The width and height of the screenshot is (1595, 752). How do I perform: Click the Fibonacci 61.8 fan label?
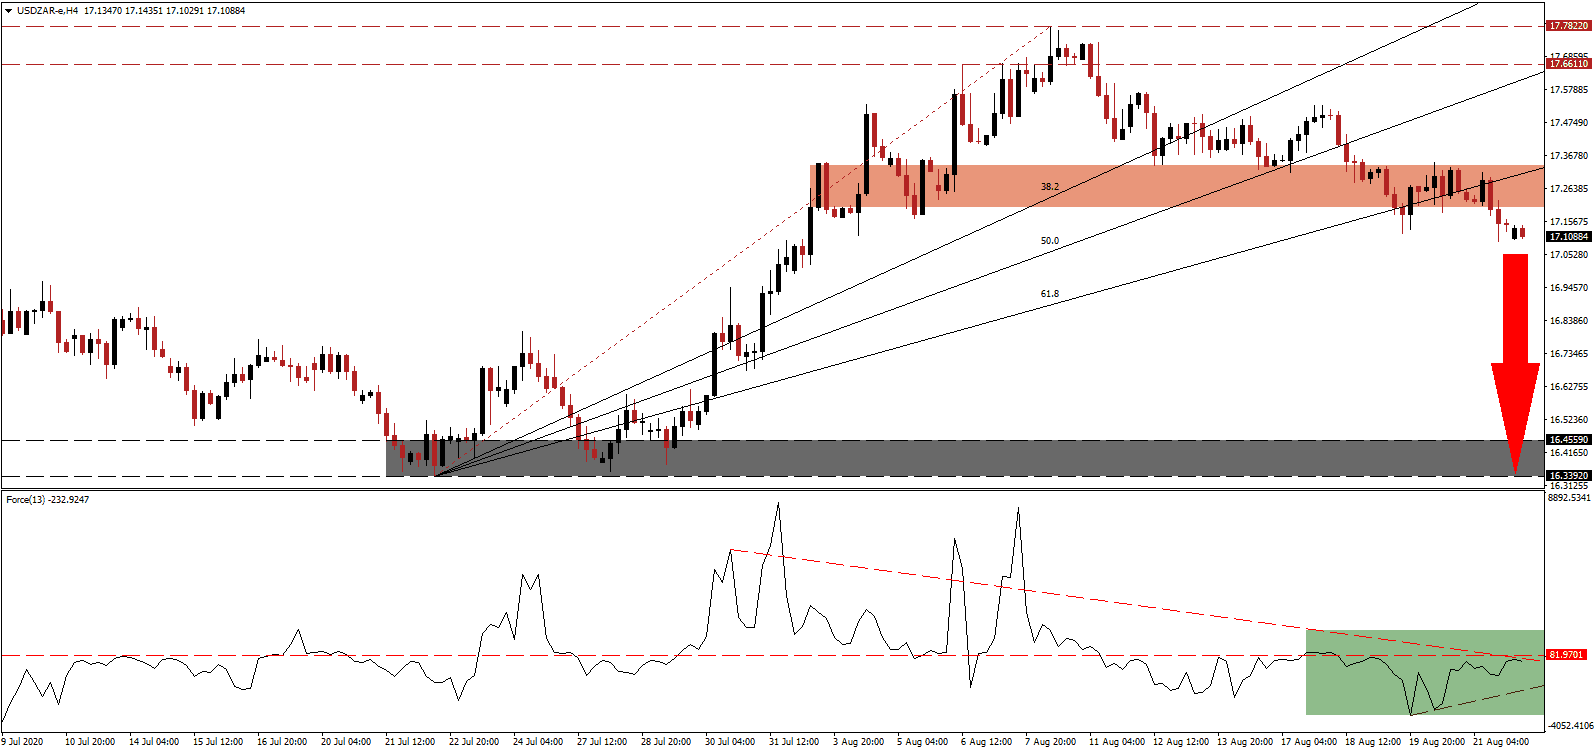pos(1049,294)
